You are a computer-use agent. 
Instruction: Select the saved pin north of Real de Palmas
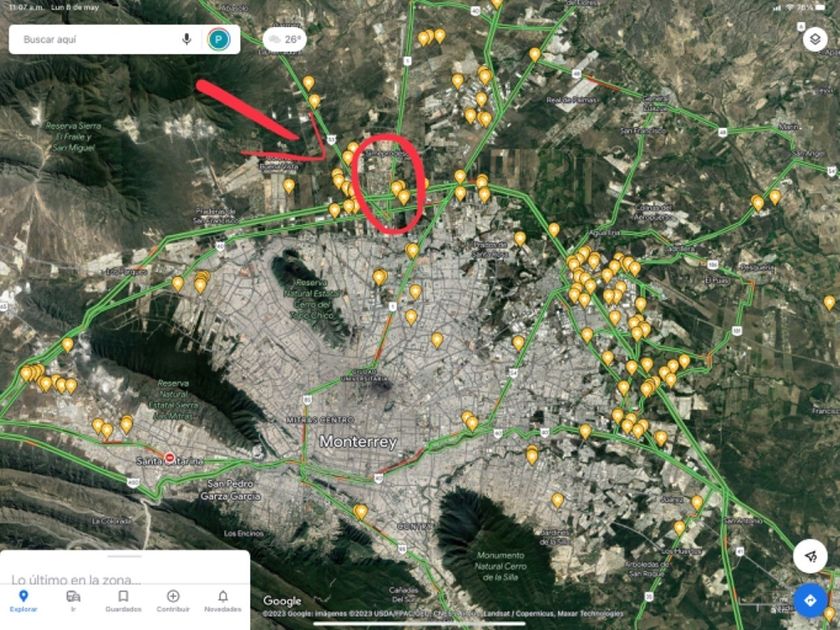[535, 54]
